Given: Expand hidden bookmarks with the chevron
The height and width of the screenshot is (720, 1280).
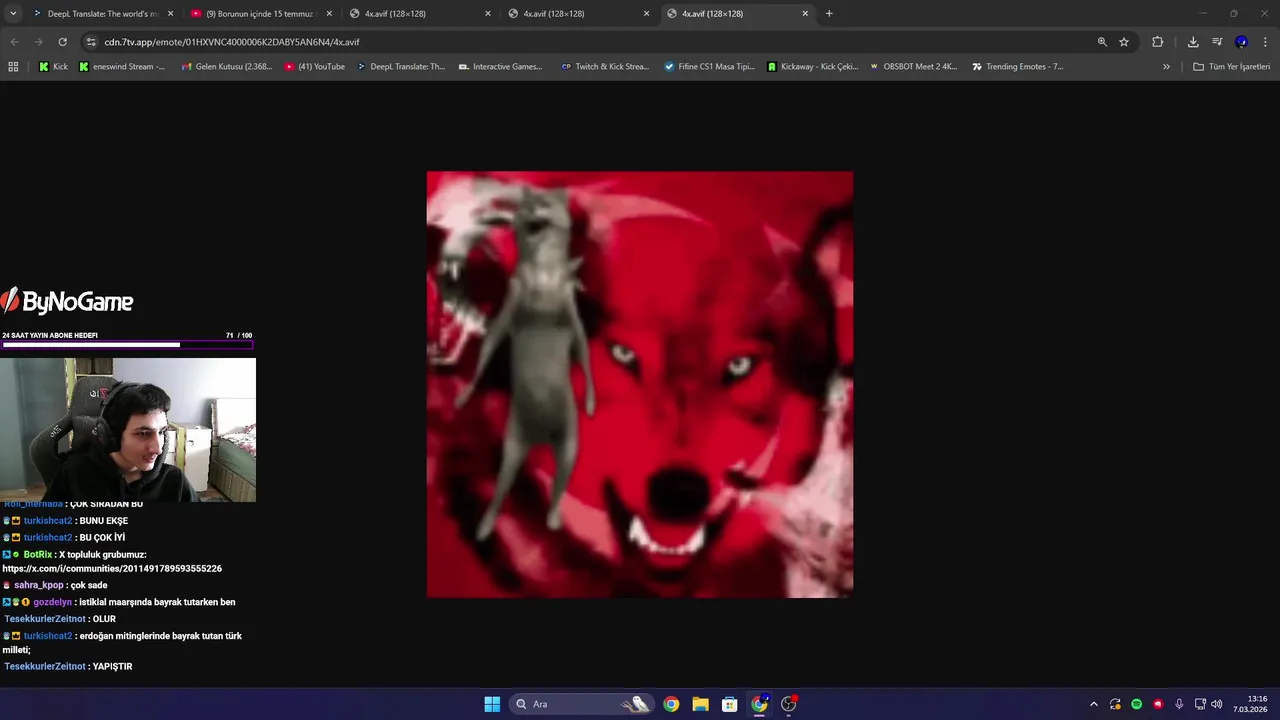Looking at the screenshot, I should tap(1166, 67).
